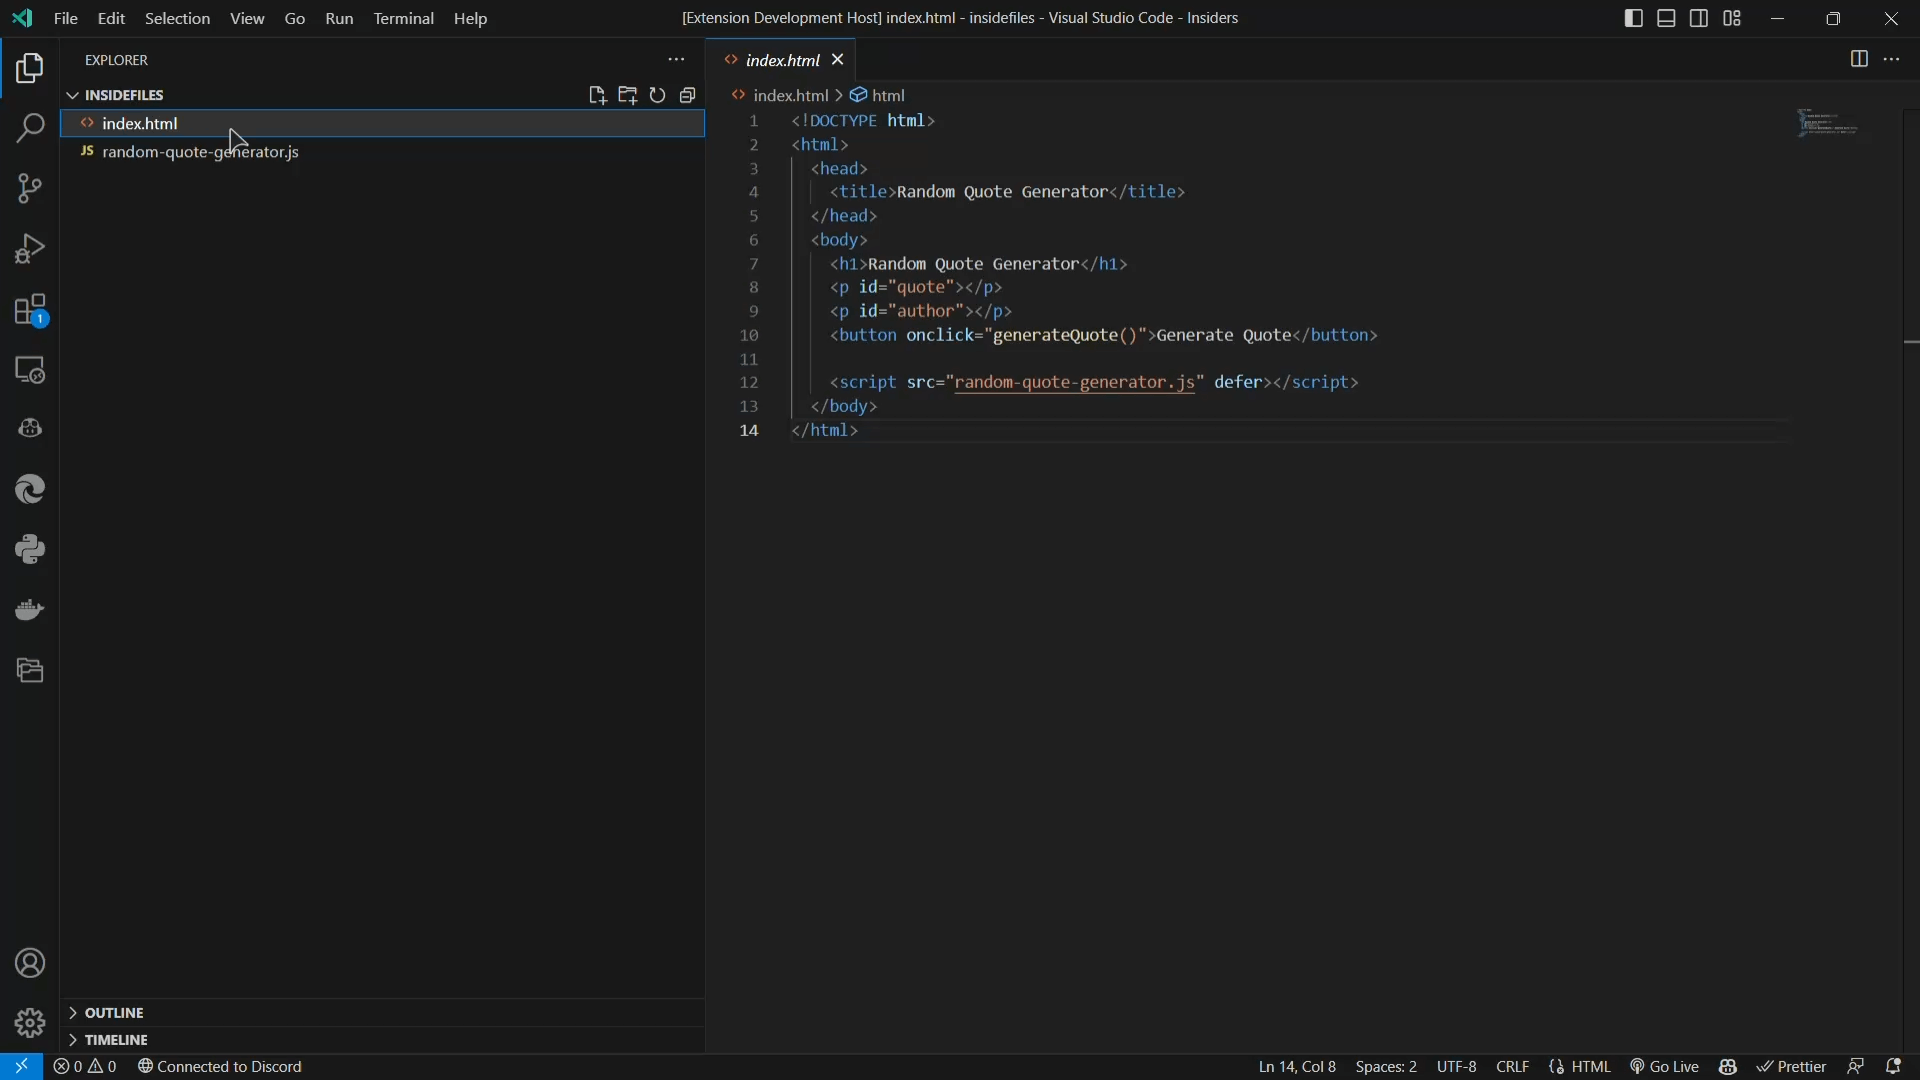Open the File menu

[66, 19]
